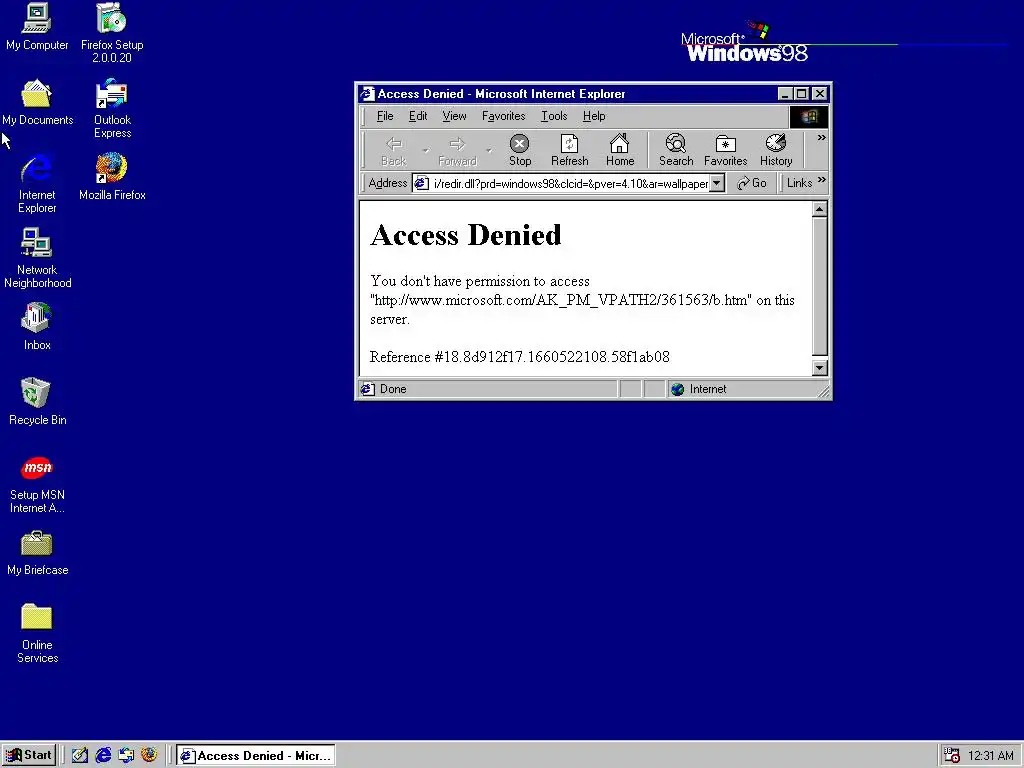Show Desktop from Quick Launch
The image size is (1024, 768).
(x=80, y=756)
